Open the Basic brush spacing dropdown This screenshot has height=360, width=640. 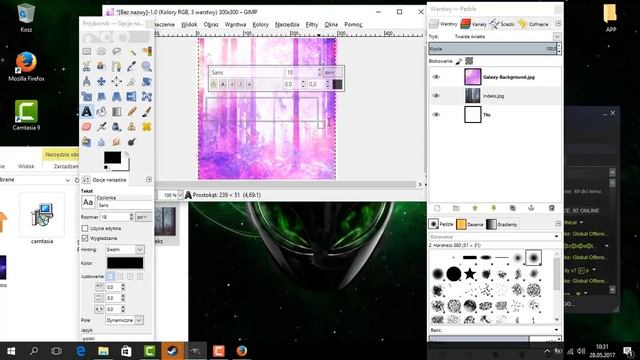(494, 330)
